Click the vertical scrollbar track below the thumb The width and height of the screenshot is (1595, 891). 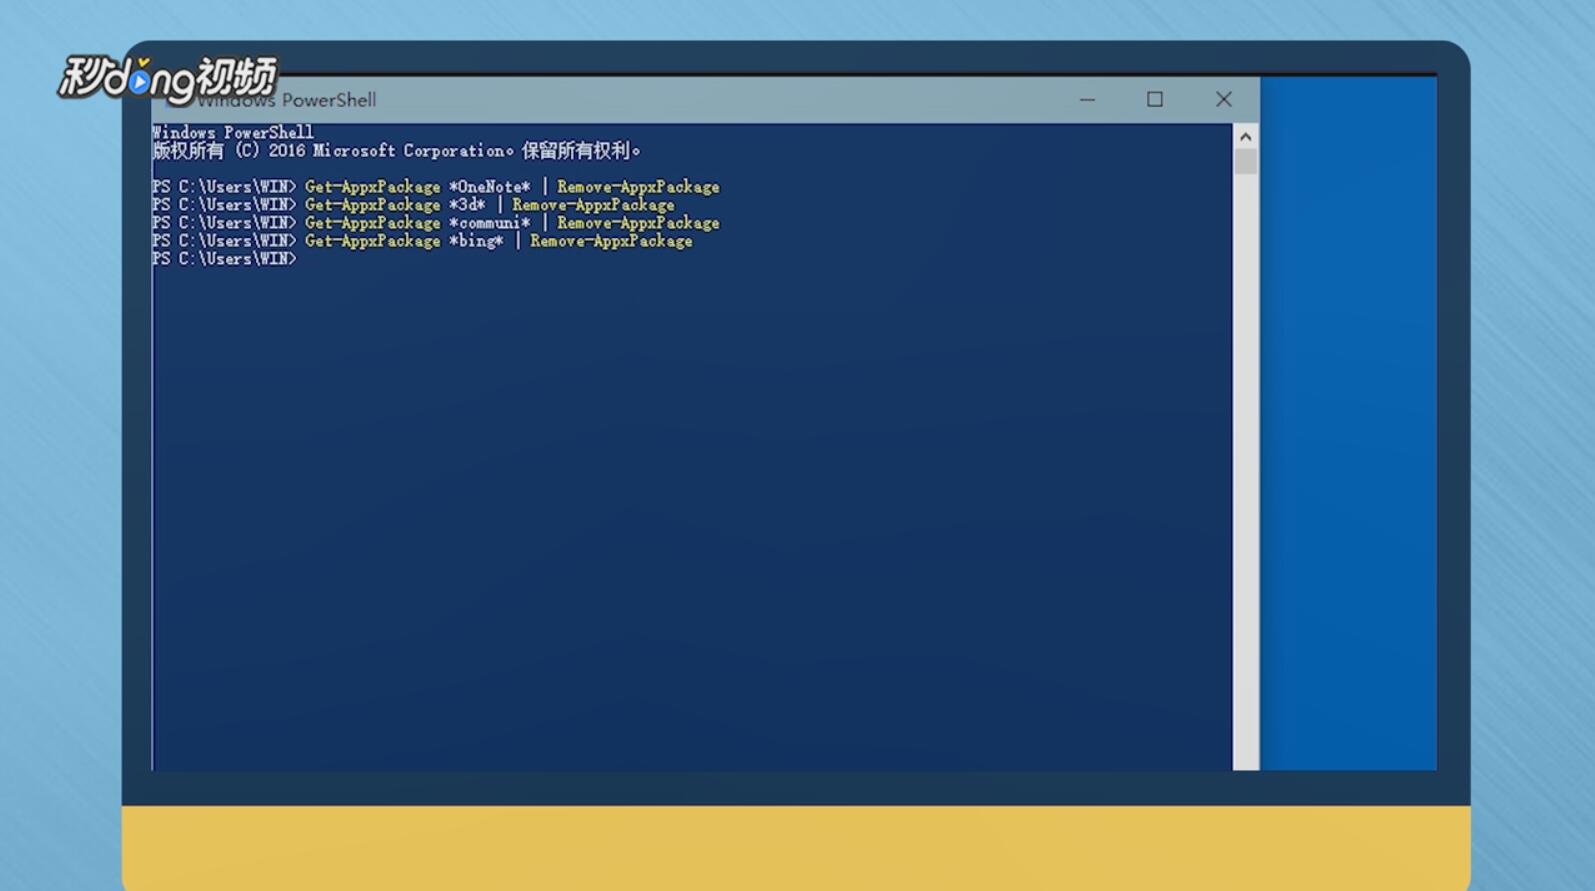click(1245, 470)
